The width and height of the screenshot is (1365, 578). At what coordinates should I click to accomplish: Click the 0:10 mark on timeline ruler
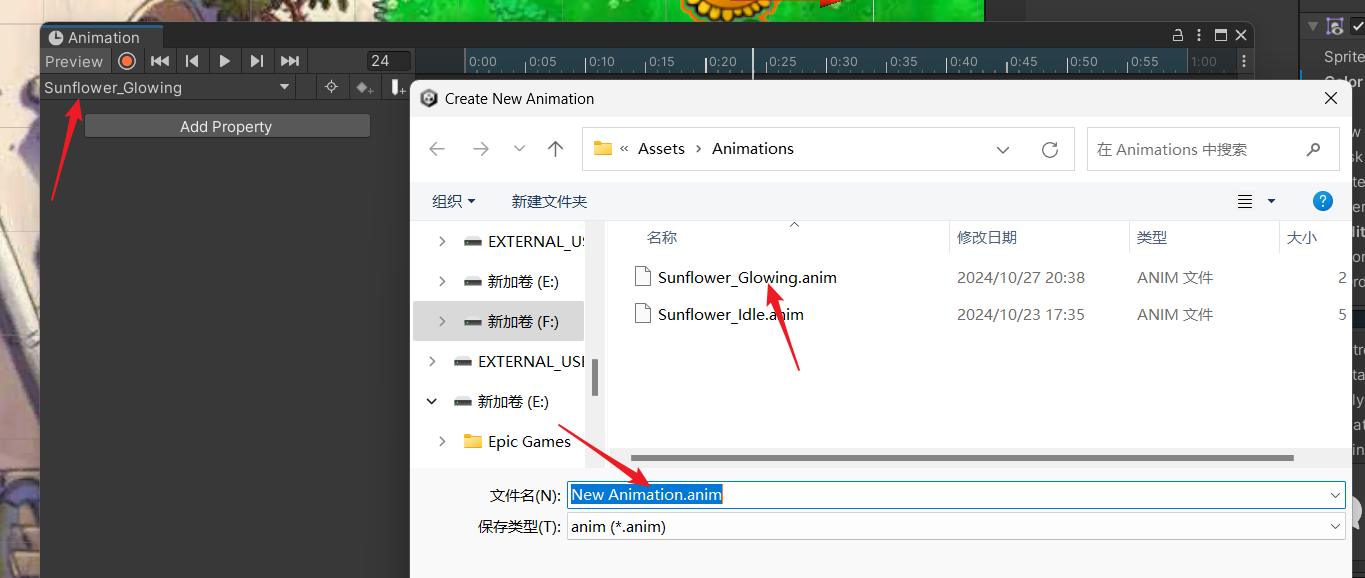(602, 61)
